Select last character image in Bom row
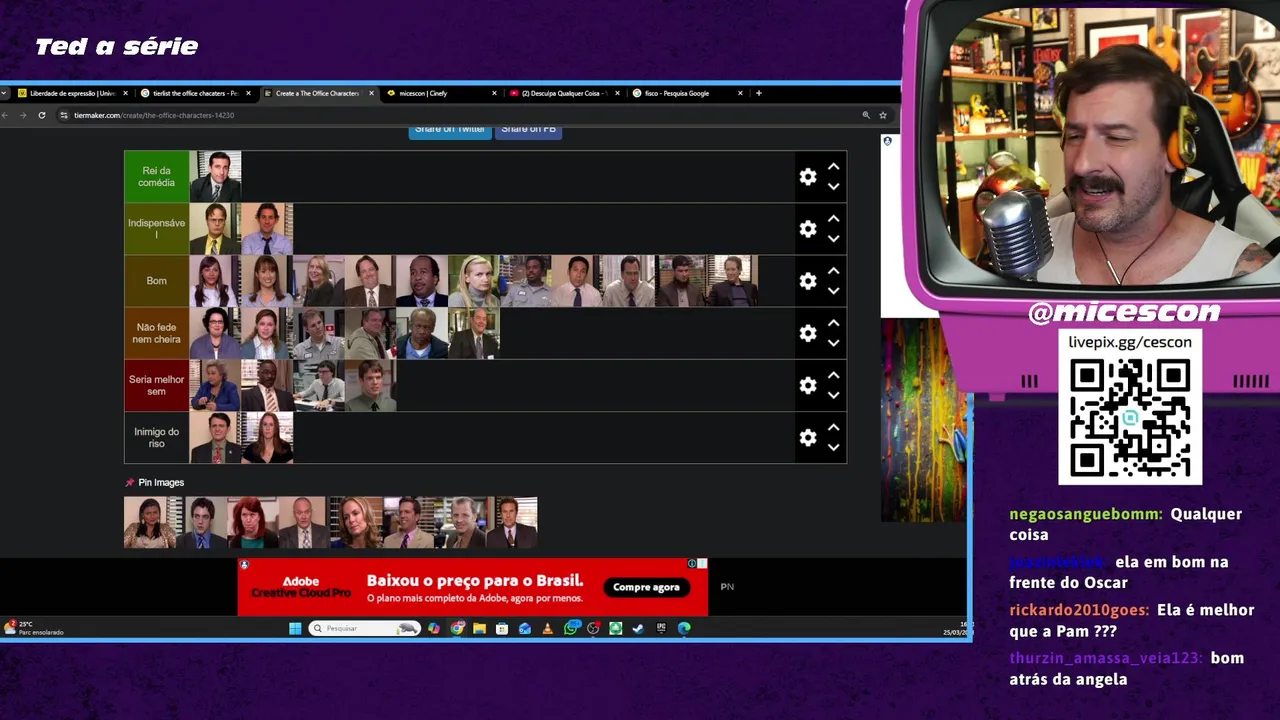Viewport: 1280px width, 720px height. tap(732, 281)
